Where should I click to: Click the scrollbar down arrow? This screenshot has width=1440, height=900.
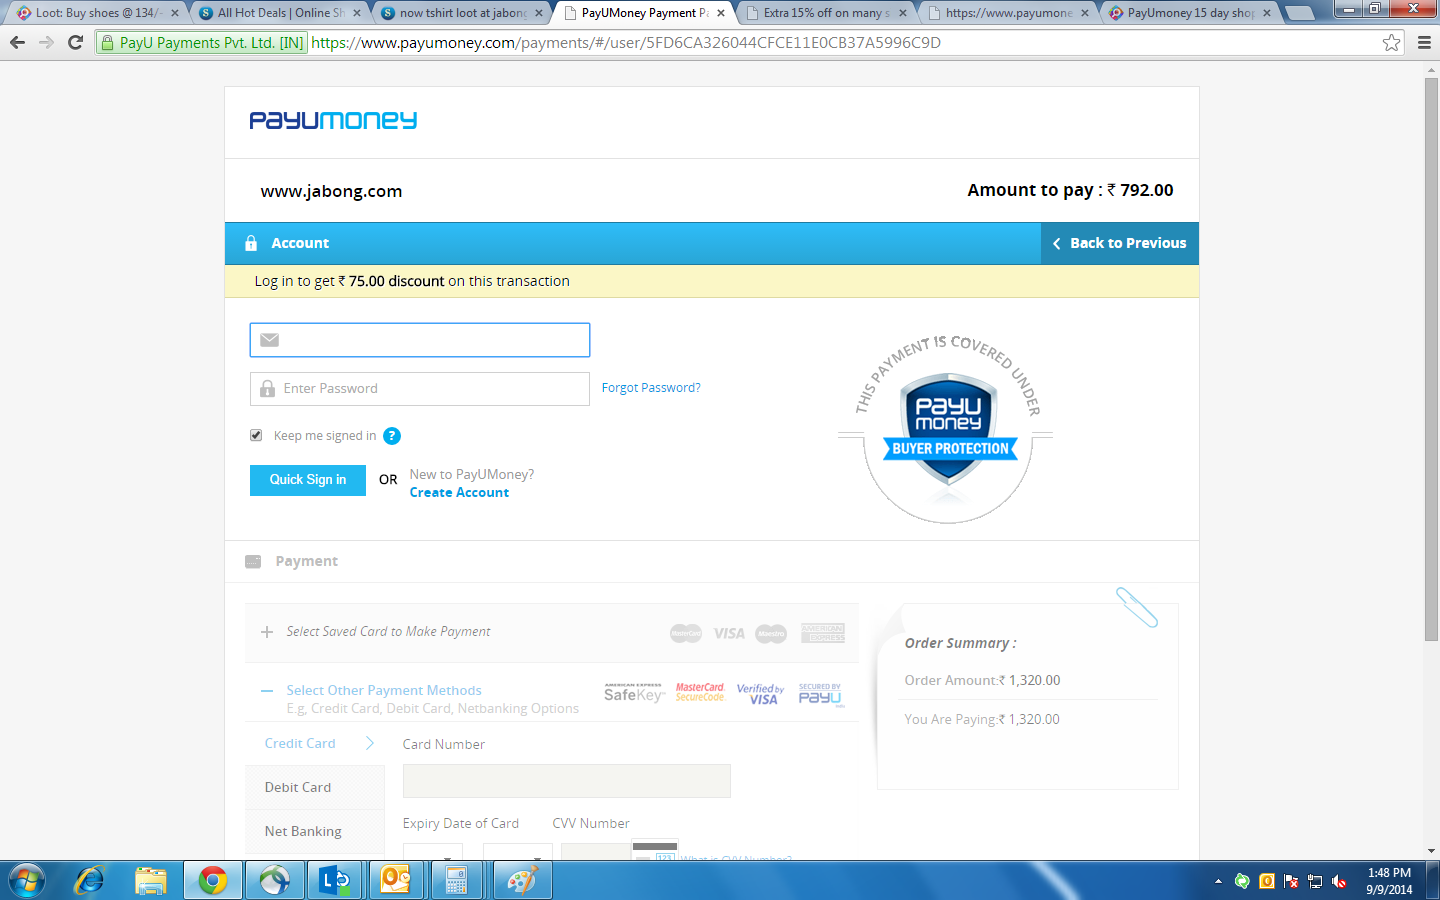[x=1431, y=851]
